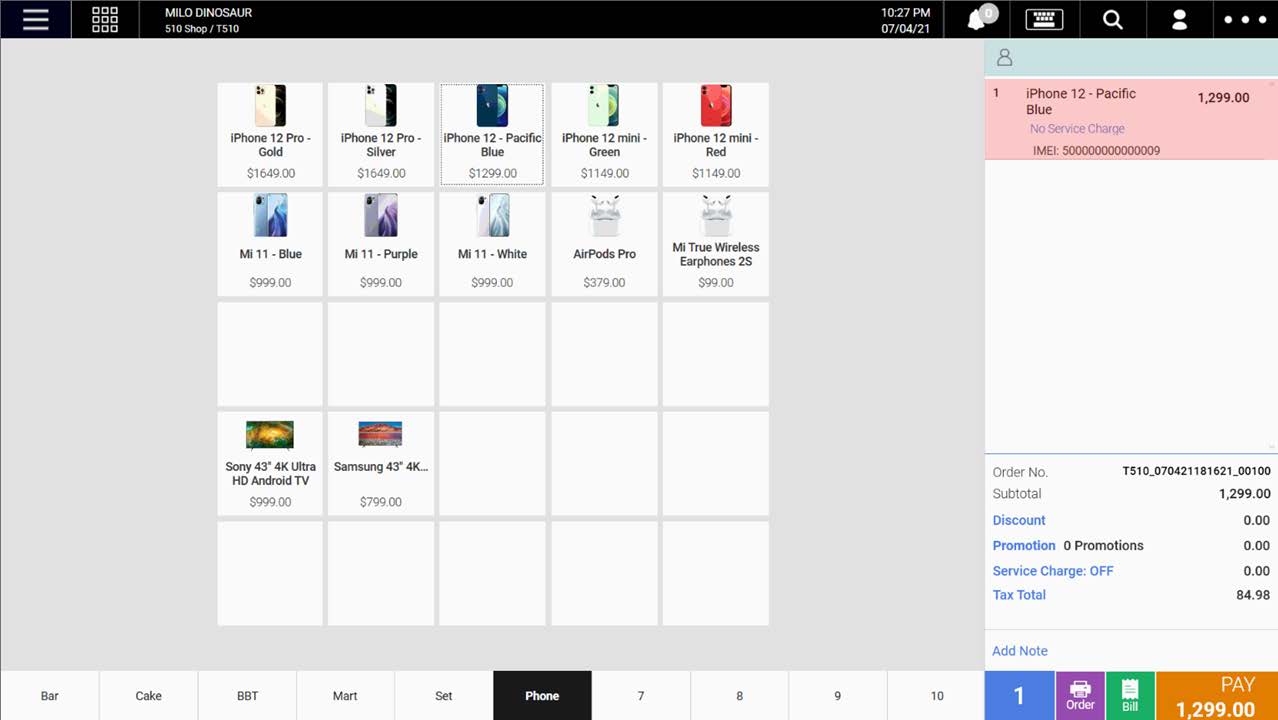Image resolution: width=1278 pixels, height=720 pixels.
Task: Click the Order printer button
Action: point(1080,695)
